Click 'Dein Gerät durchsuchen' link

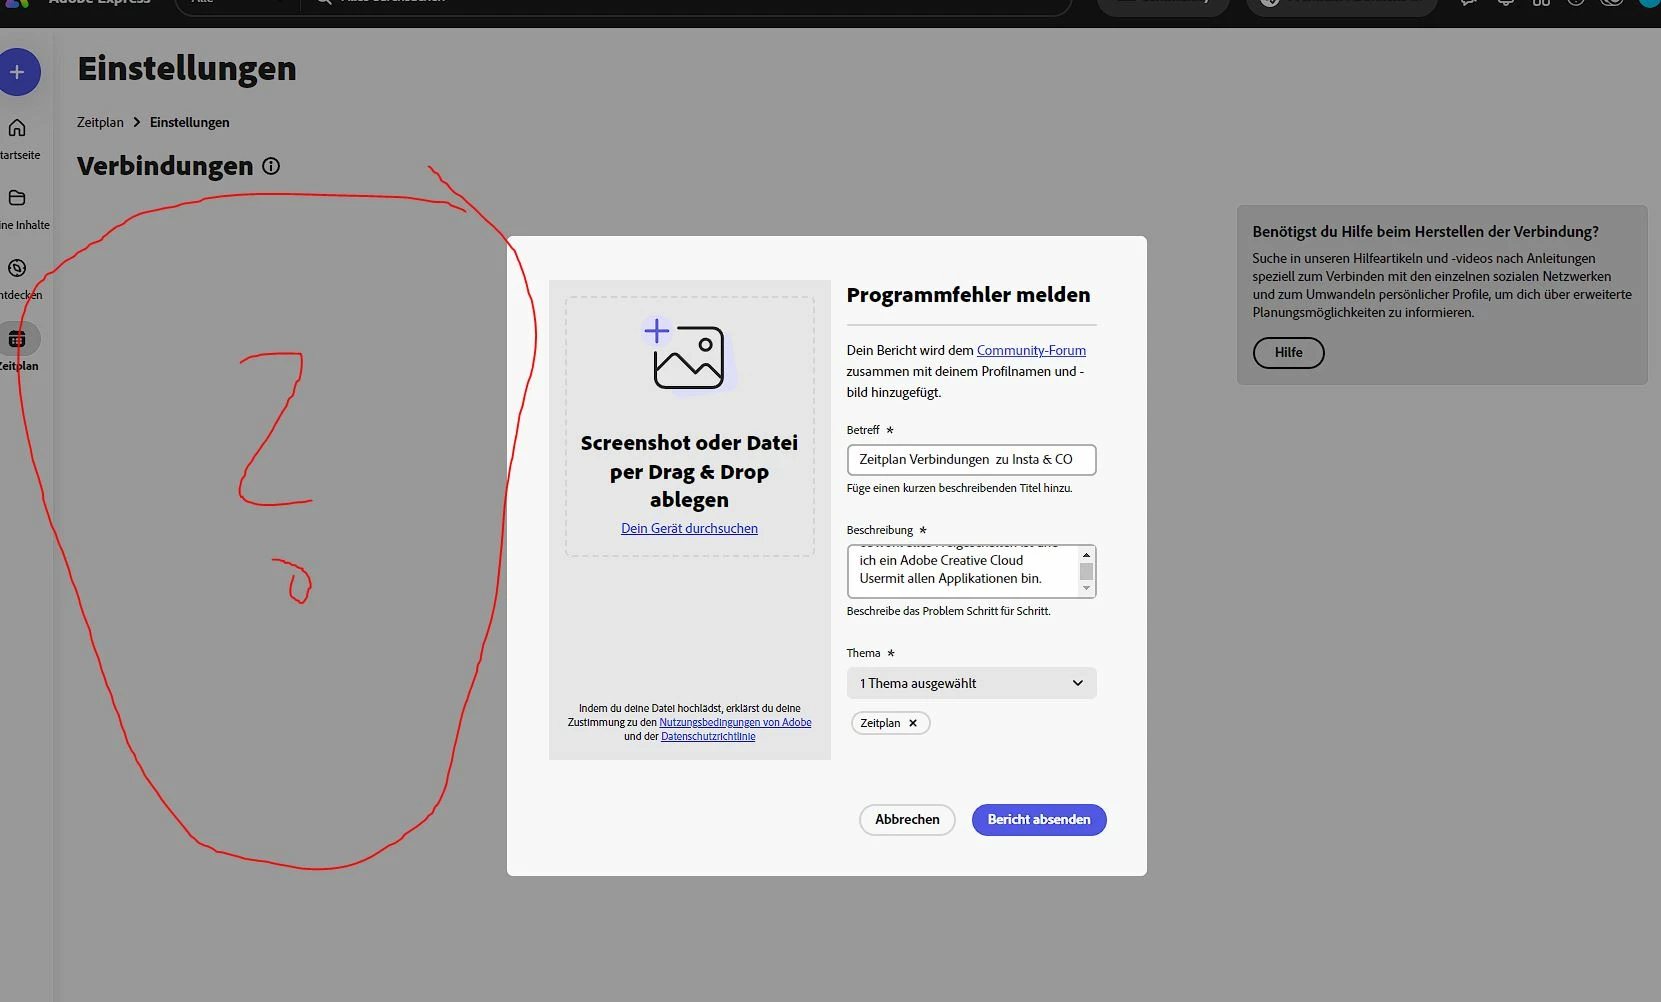click(689, 528)
